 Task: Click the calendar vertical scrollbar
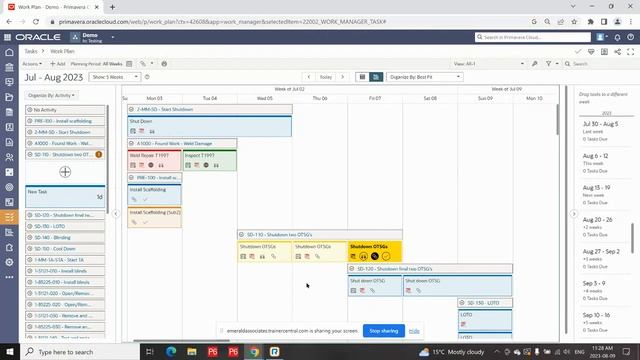(557, 119)
